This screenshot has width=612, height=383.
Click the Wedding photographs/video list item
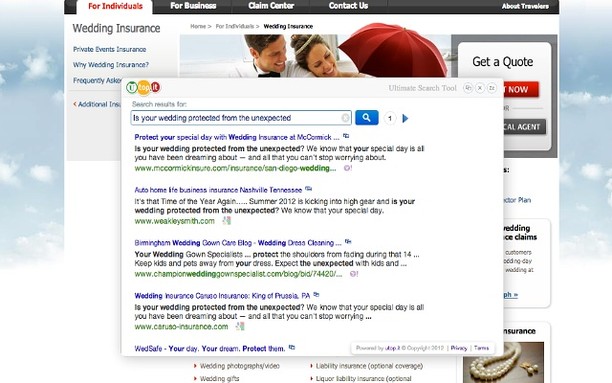click(240, 366)
